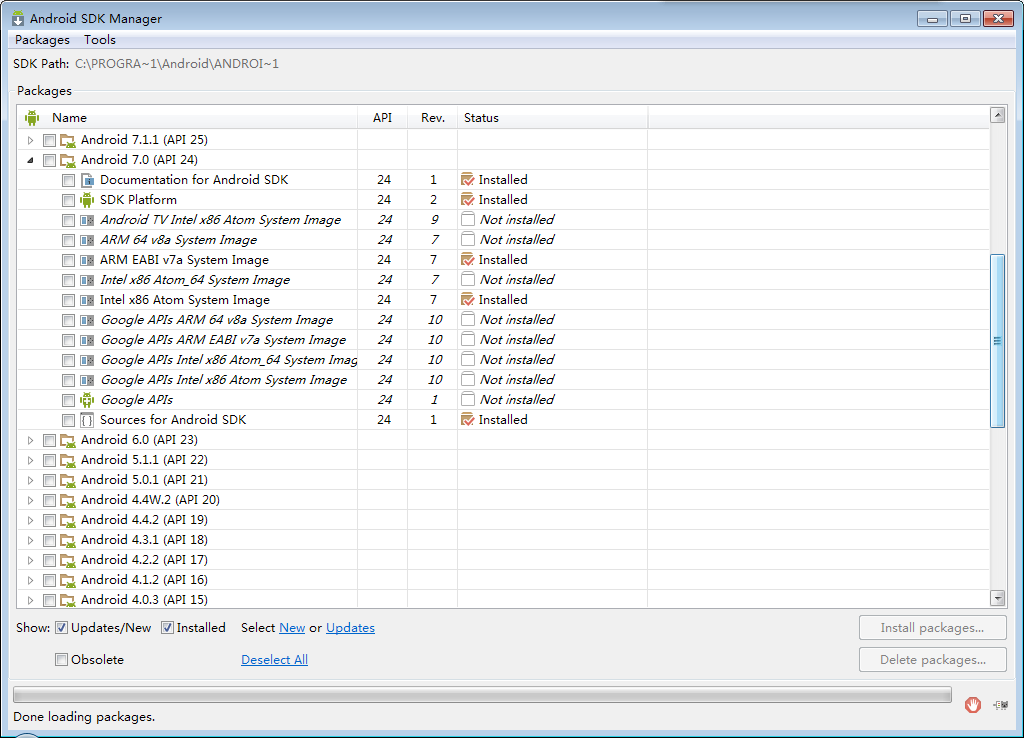This screenshot has width=1024, height=738.
Task: Click the red stop hand icon
Action: (973, 705)
